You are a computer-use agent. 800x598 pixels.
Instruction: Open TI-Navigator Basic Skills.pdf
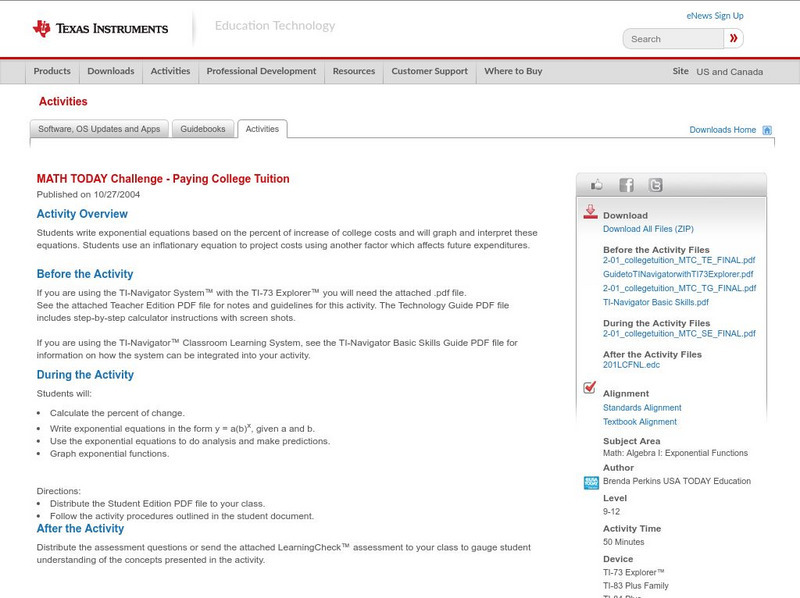[656, 302]
